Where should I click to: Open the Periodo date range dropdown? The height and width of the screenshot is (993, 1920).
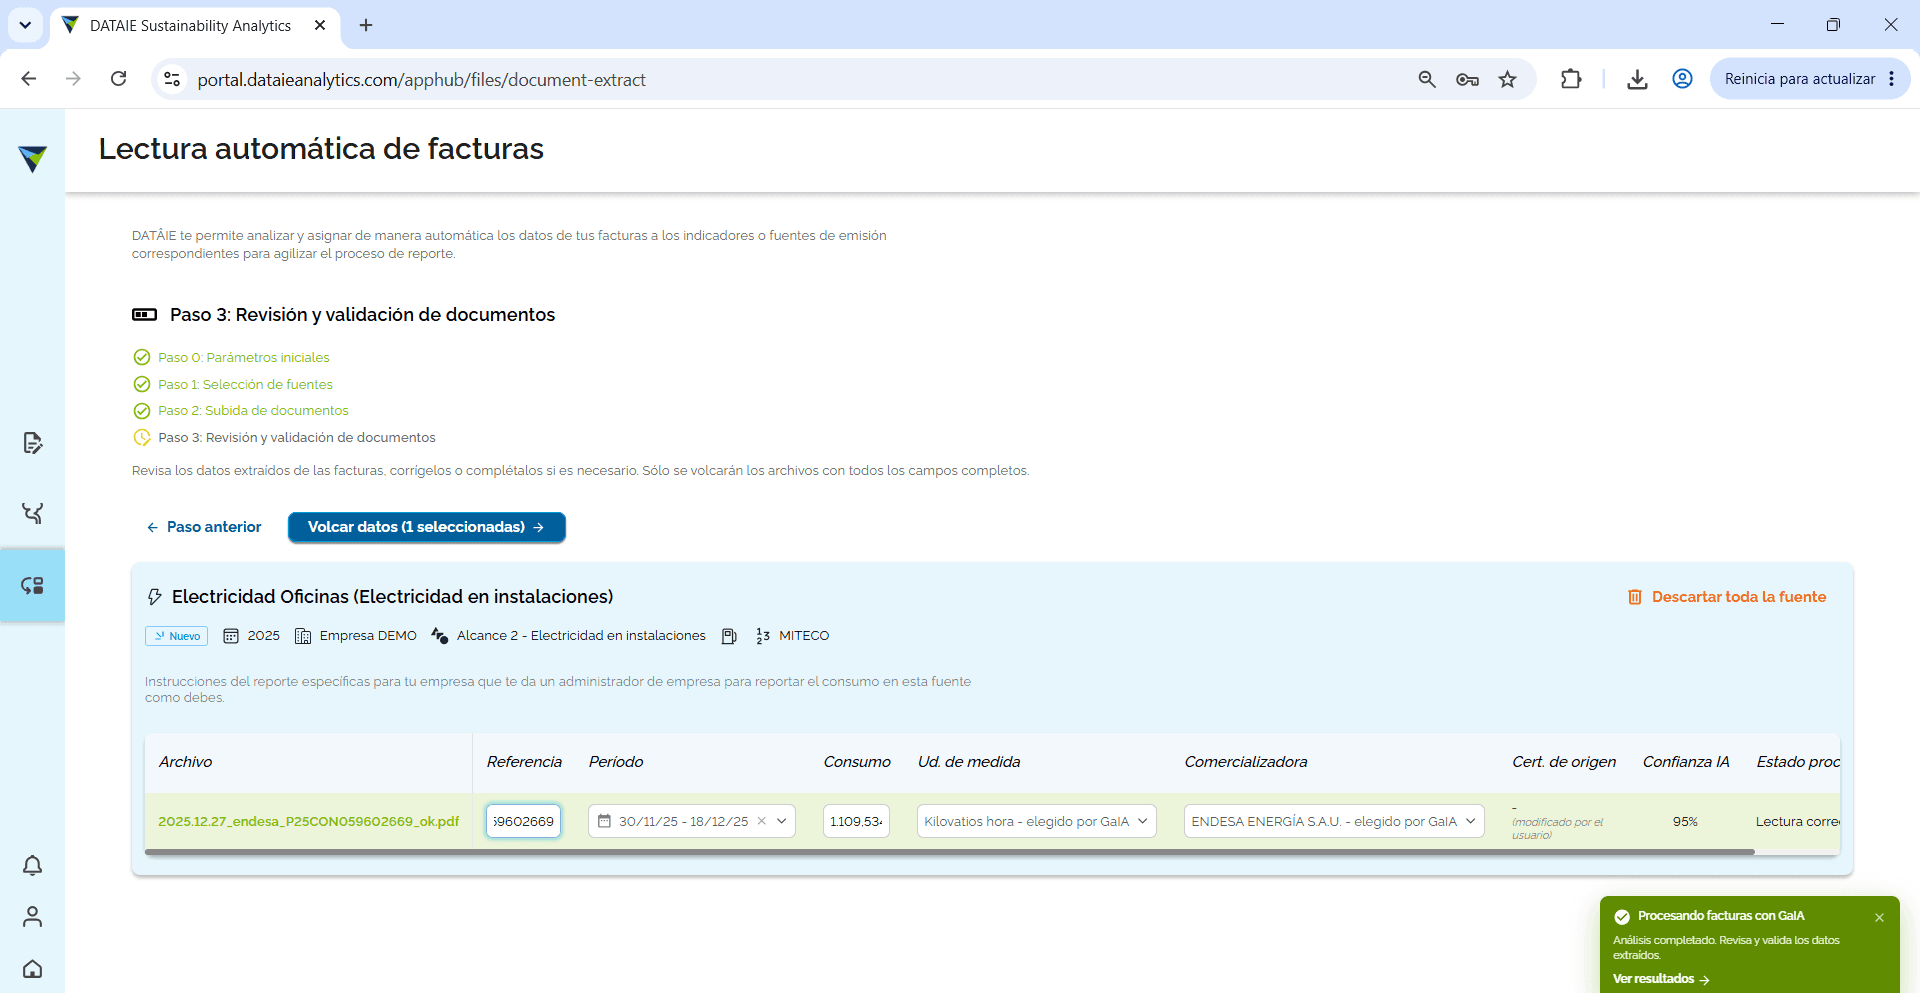pyautogui.click(x=782, y=821)
